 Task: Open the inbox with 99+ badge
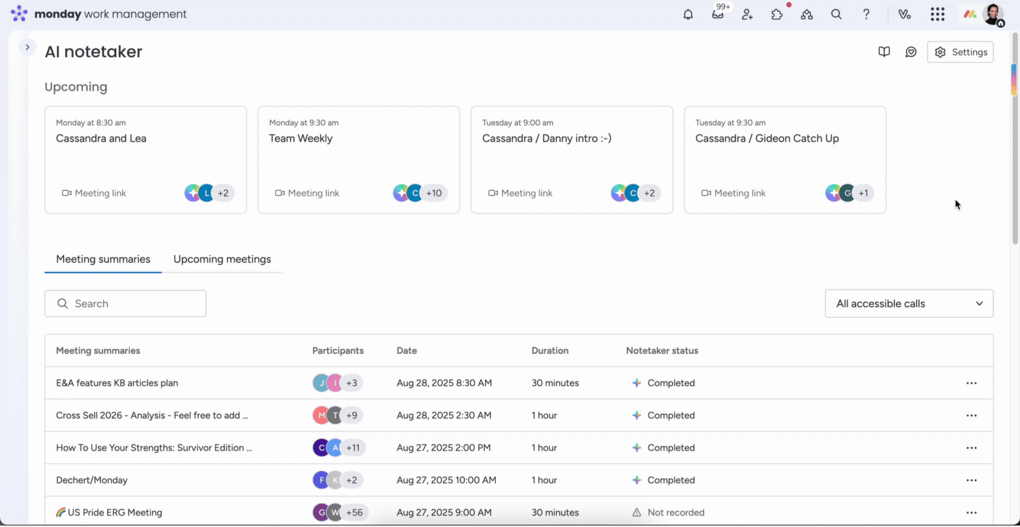click(718, 14)
